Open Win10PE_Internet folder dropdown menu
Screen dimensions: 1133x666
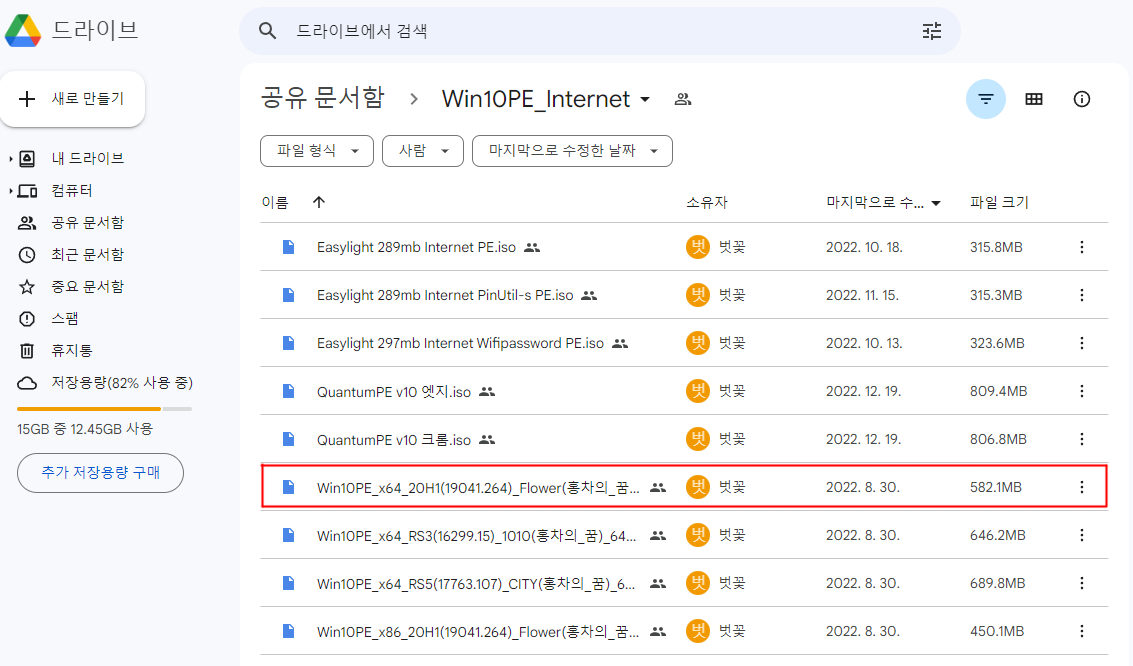coord(645,100)
